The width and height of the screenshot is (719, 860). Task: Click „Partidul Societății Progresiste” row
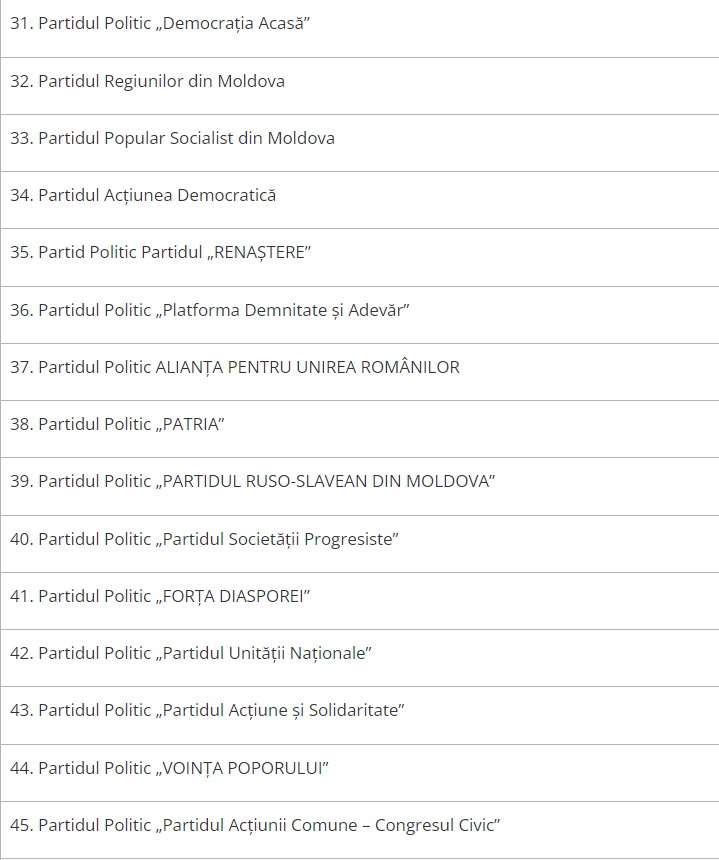(x=360, y=544)
